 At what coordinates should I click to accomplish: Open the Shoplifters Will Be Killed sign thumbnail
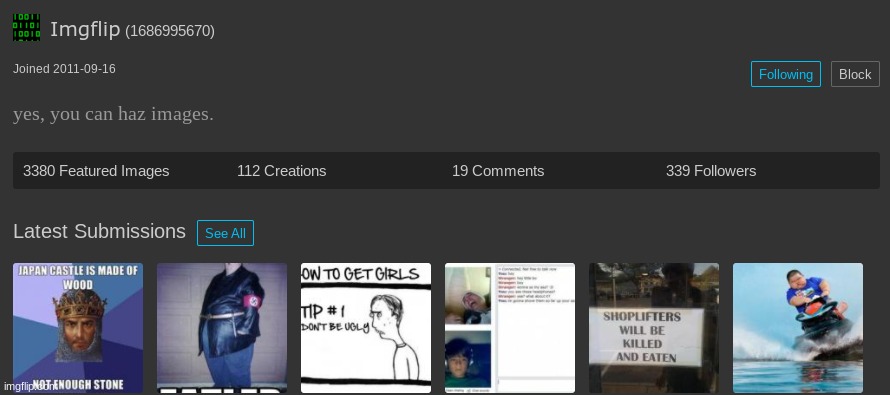pyautogui.click(x=654, y=328)
